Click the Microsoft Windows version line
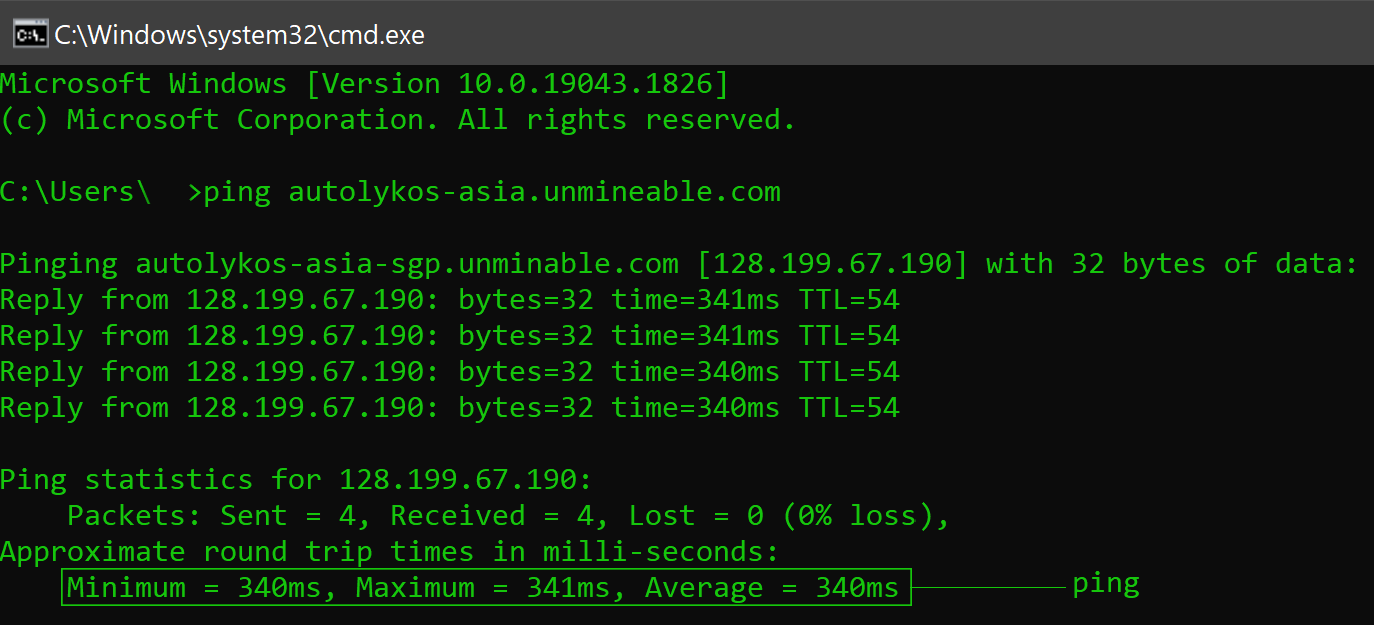The height and width of the screenshot is (625, 1374). (x=364, y=84)
